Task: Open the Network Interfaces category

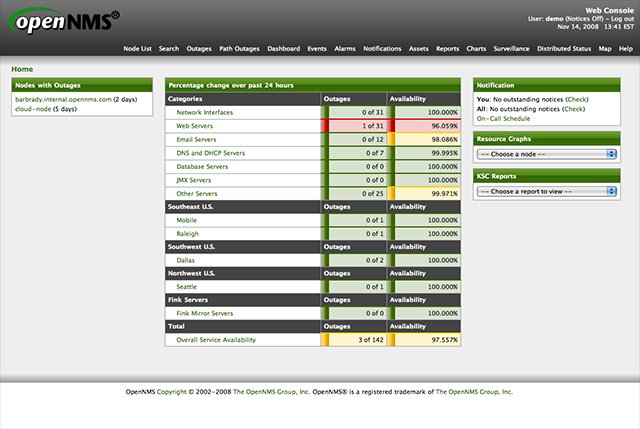Action: [x=204, y=112]
